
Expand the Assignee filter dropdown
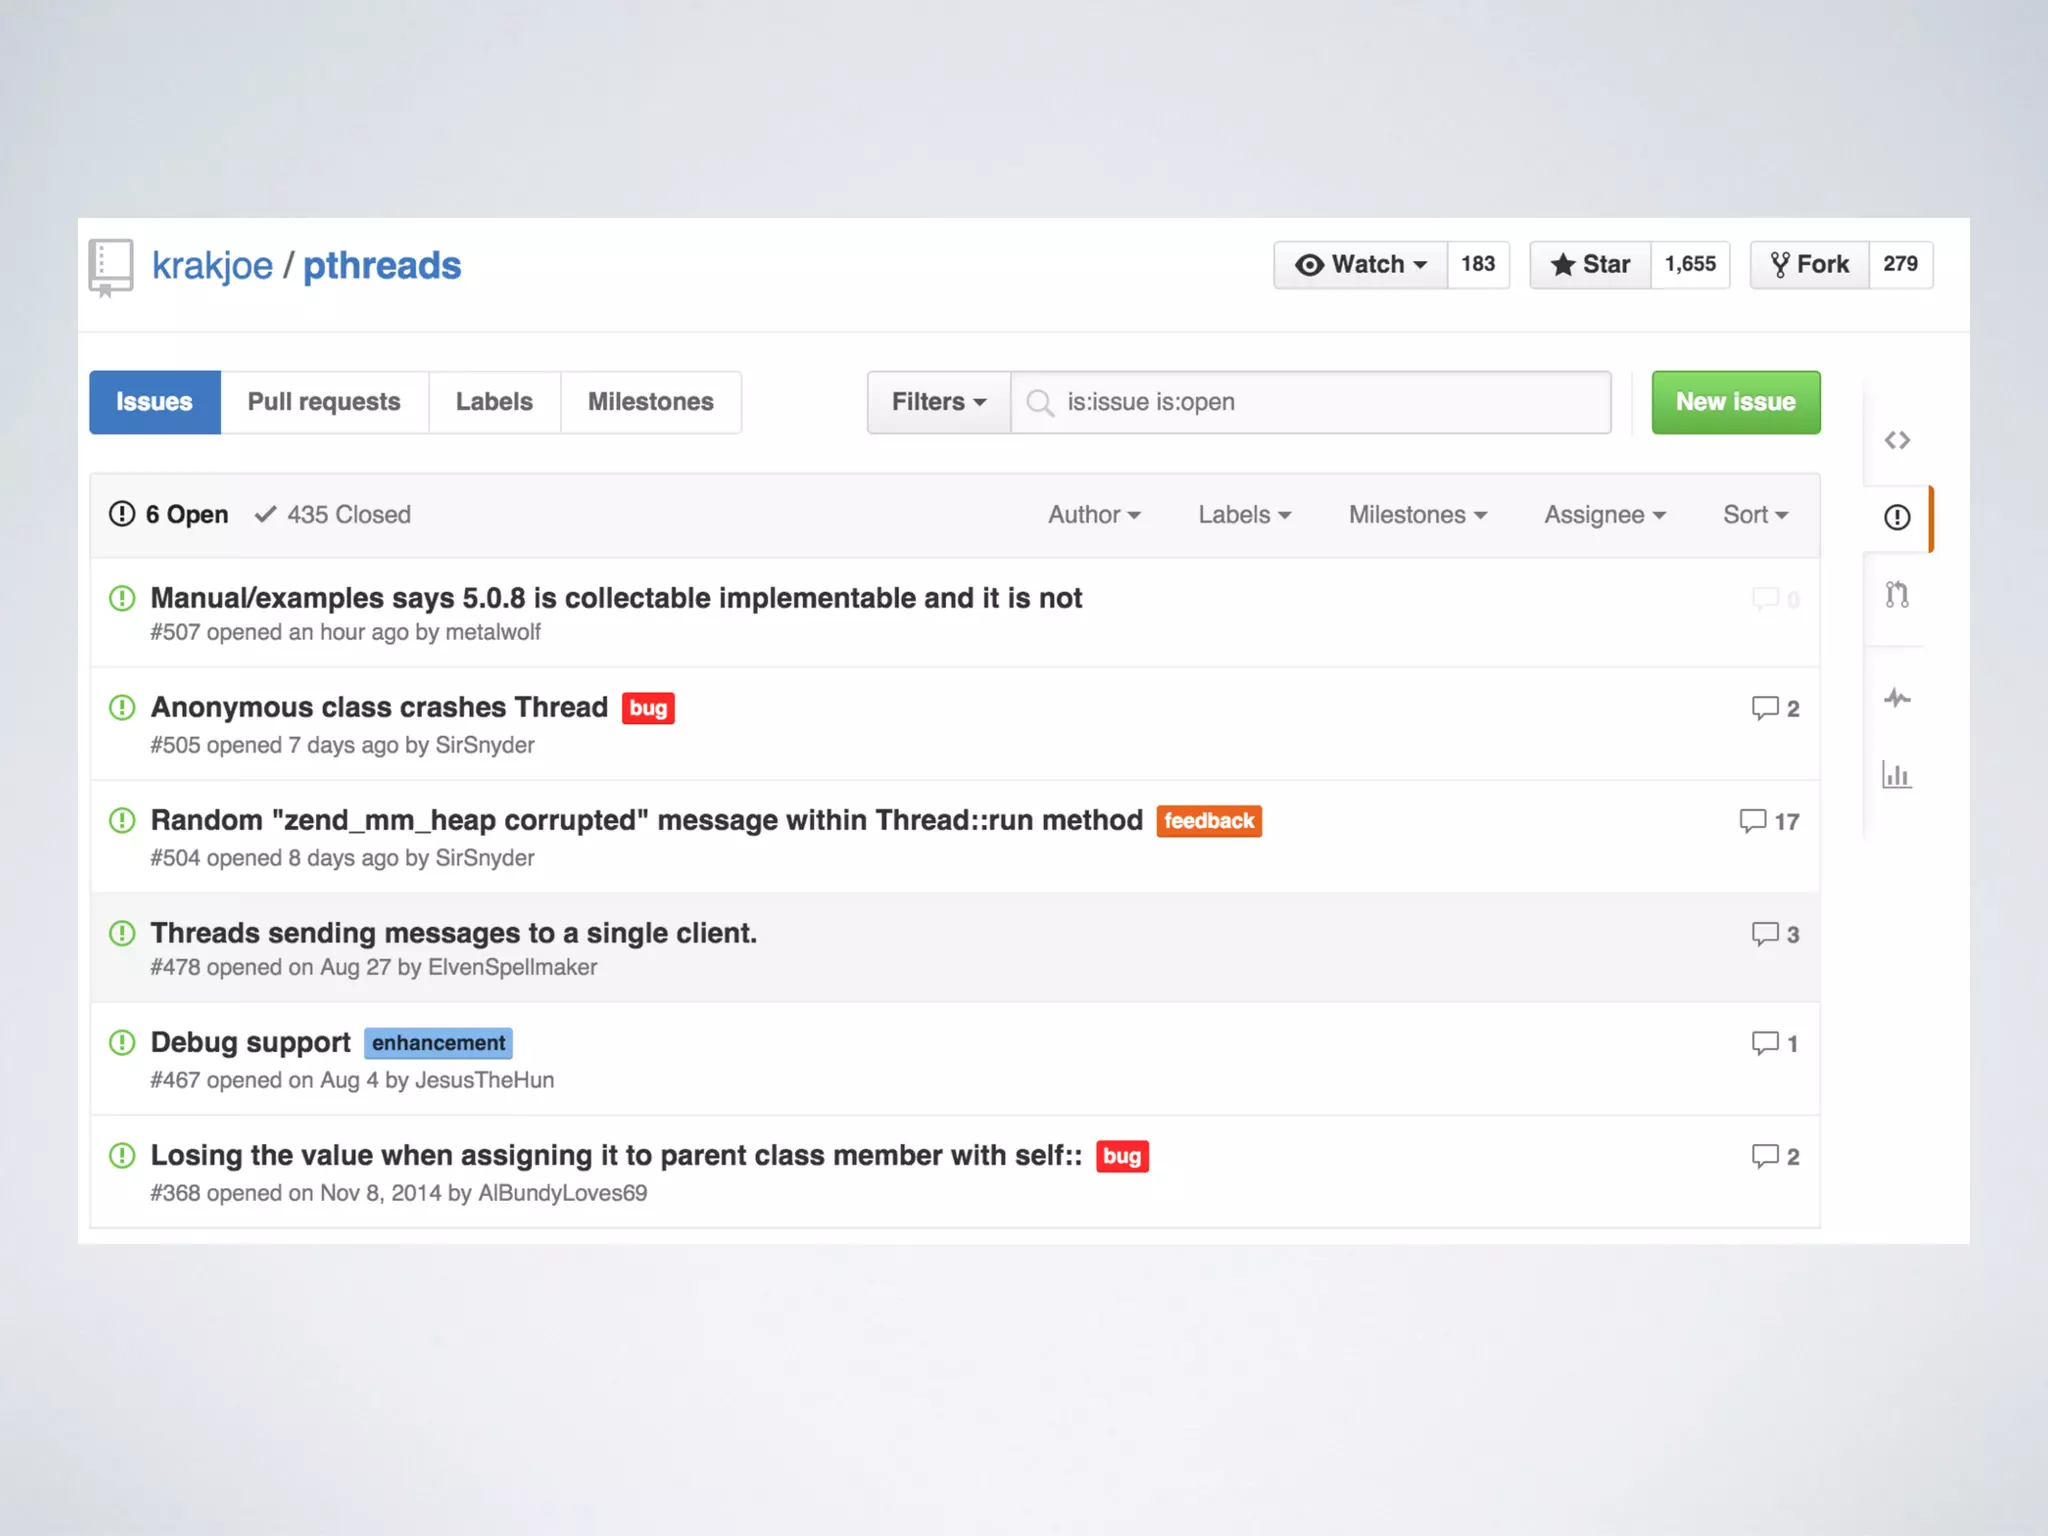click(1605, 515)
